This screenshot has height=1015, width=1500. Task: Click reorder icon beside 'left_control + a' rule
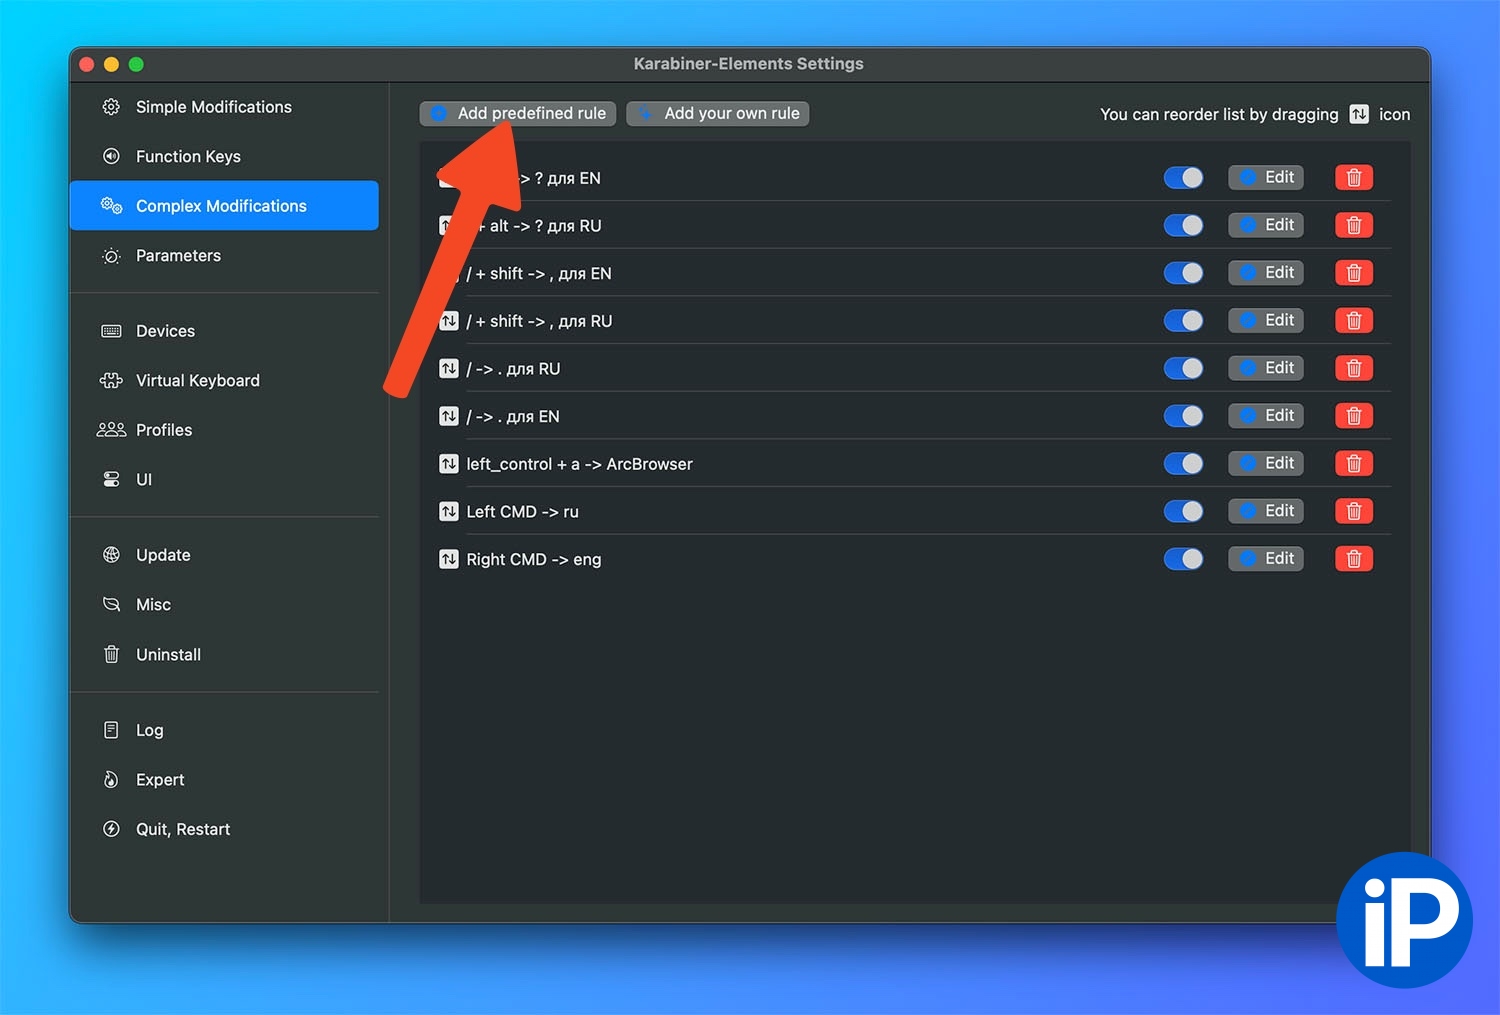(449, 464)
